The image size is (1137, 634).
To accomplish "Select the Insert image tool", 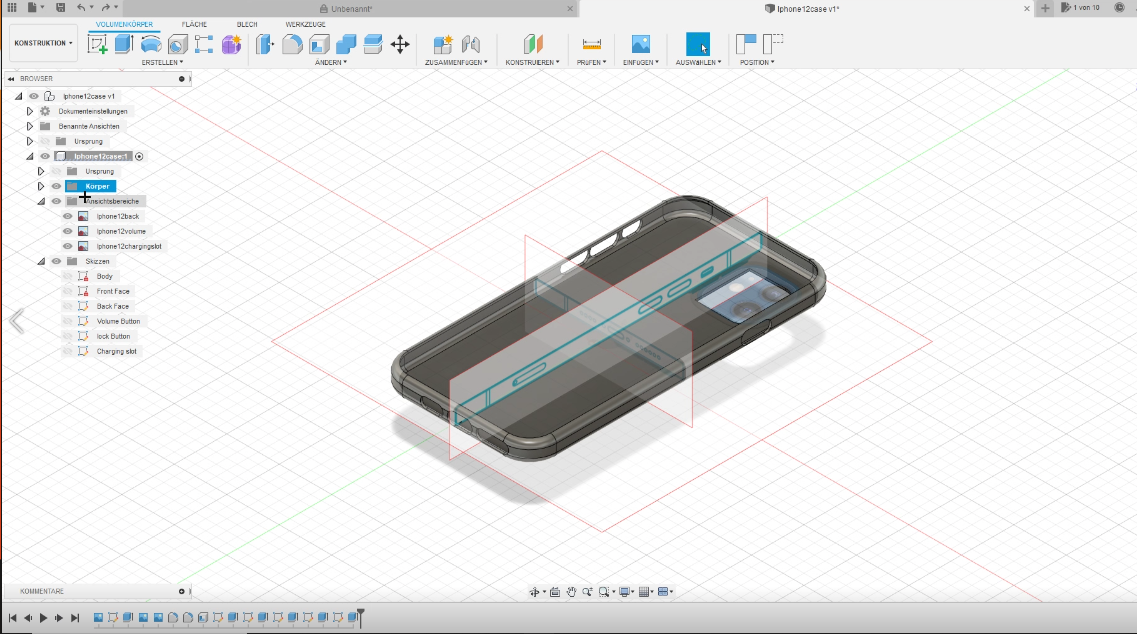I will (x=640, y=44).
